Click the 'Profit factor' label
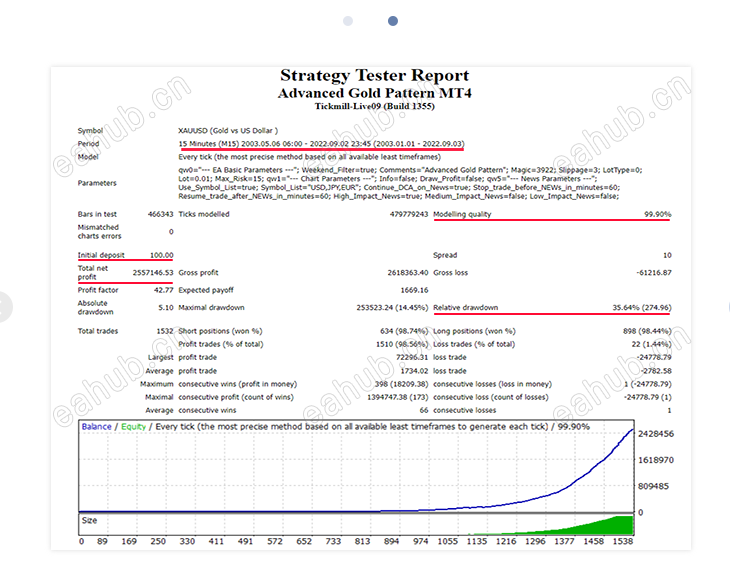The image size is (730, 564). (98, 290)
